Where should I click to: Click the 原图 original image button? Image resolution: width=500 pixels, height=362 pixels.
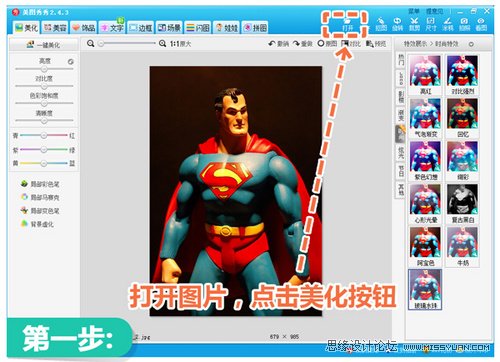coord(327,44)
